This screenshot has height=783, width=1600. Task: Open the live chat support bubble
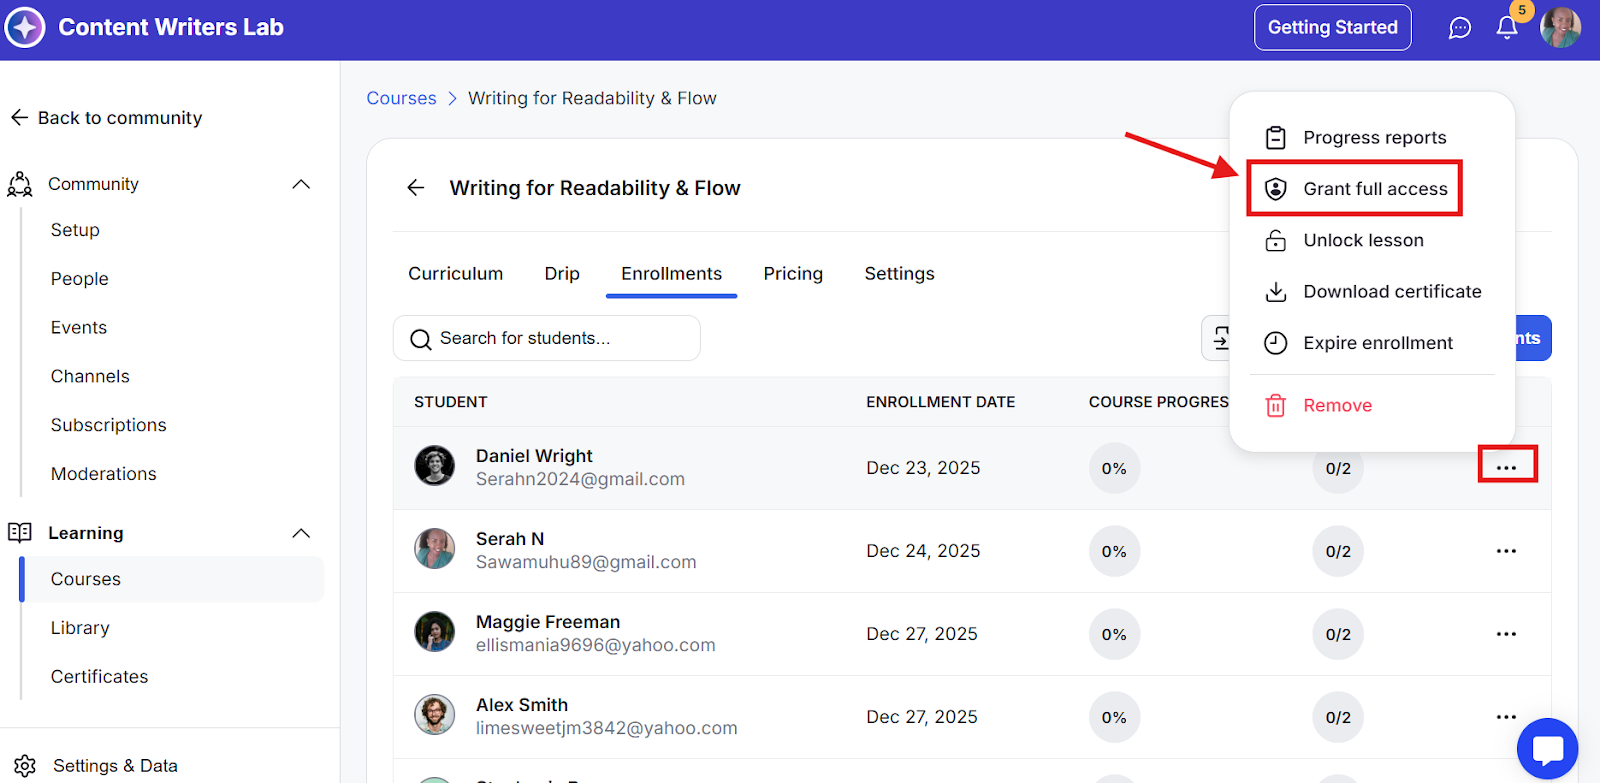click(x=1547, y=749)
